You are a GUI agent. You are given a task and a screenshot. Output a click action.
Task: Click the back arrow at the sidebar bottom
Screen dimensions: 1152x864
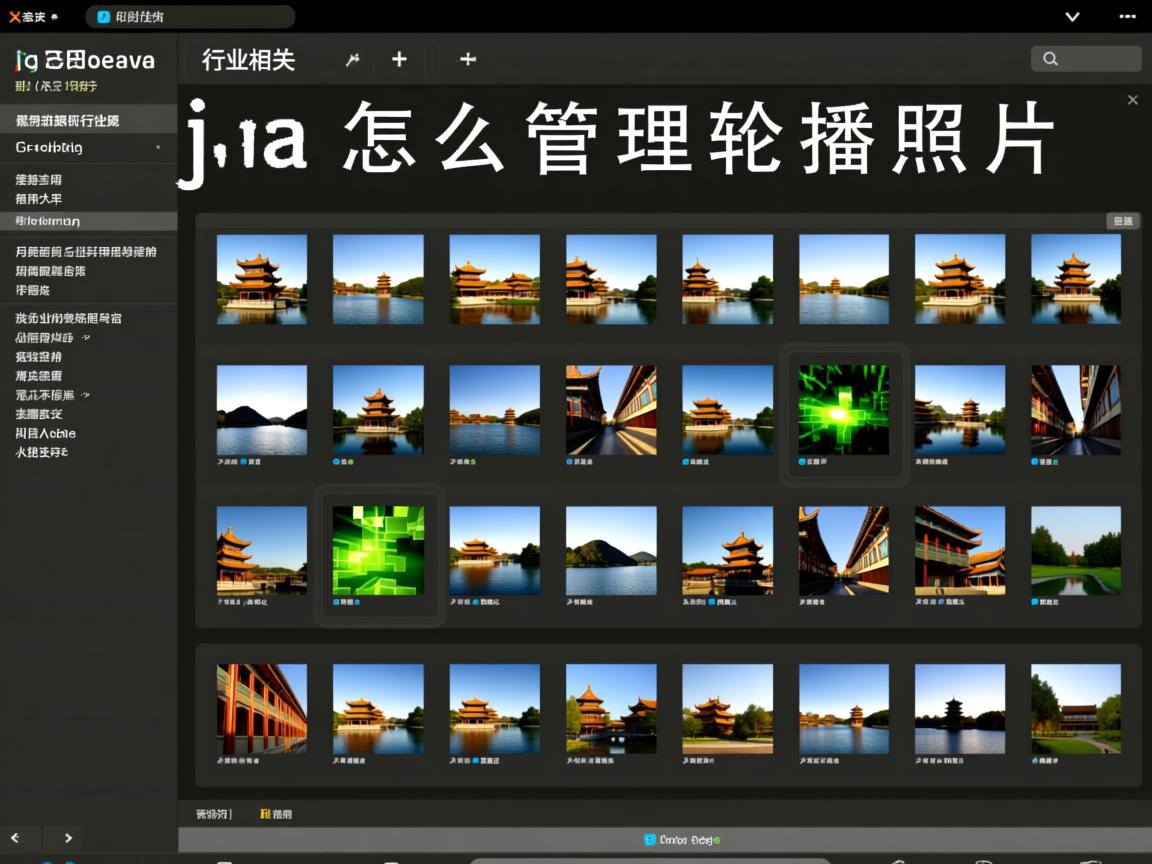click(16, 838)
